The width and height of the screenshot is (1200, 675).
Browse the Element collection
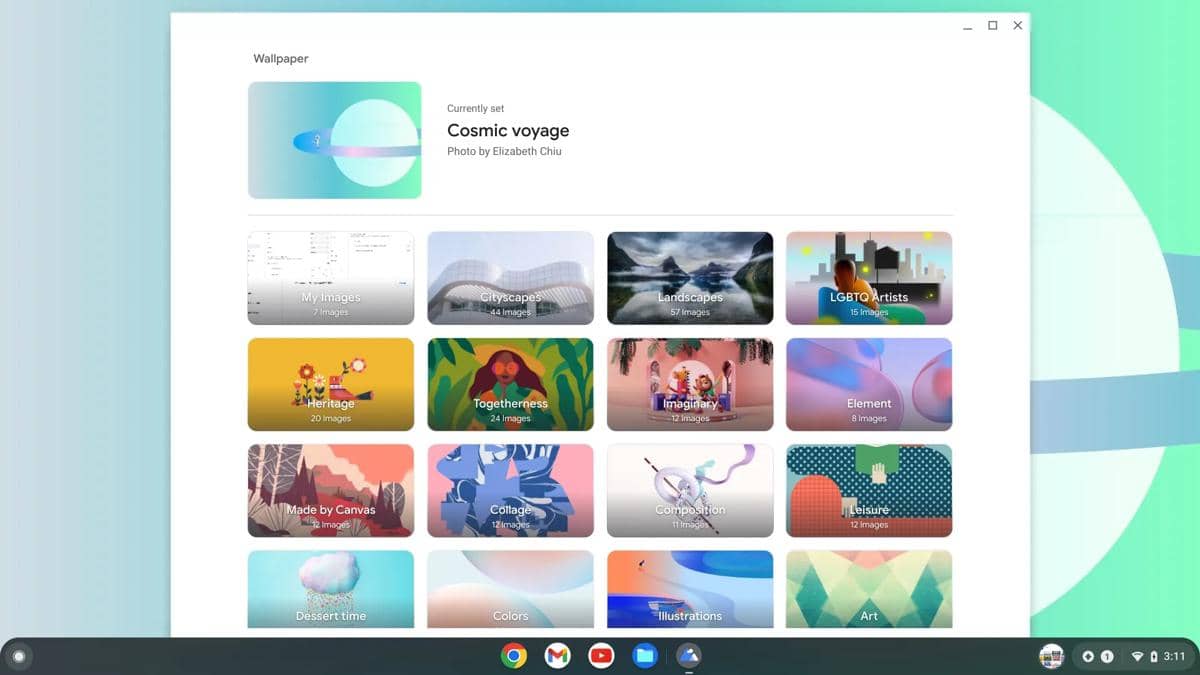tap(869, 384)
